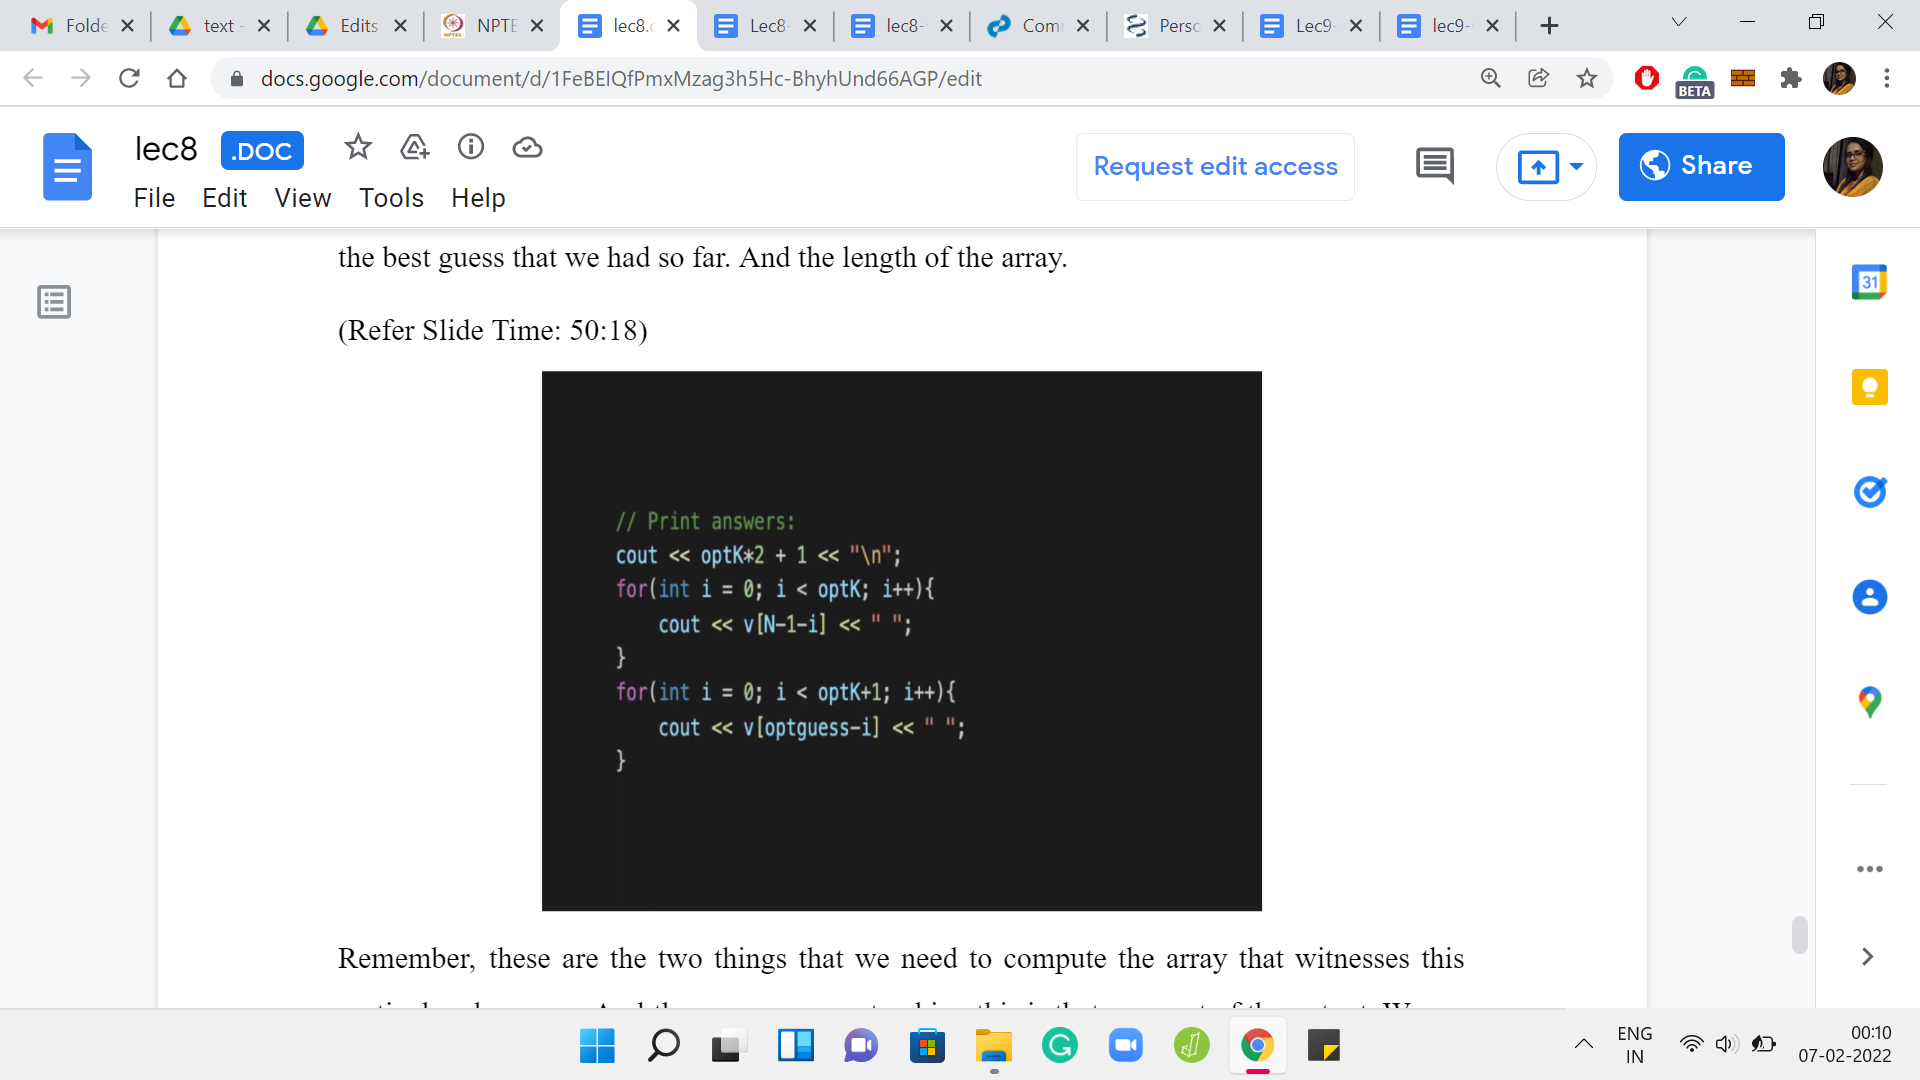This screenshot has height=1080, width=1920.
Task: Open document details info icon
Action: point(471,148)
